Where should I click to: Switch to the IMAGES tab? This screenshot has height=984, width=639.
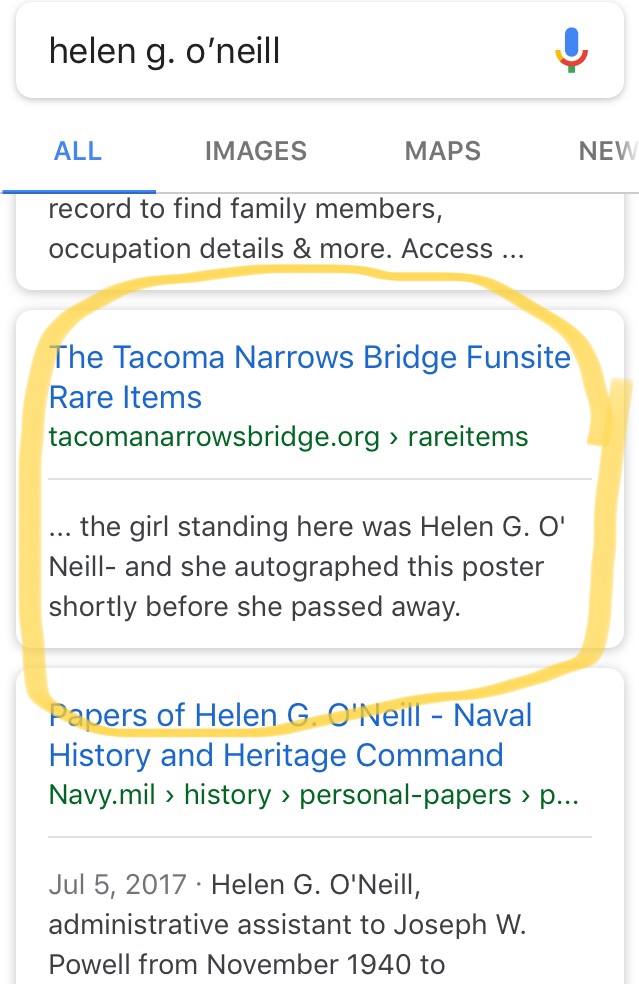point(255,151)
